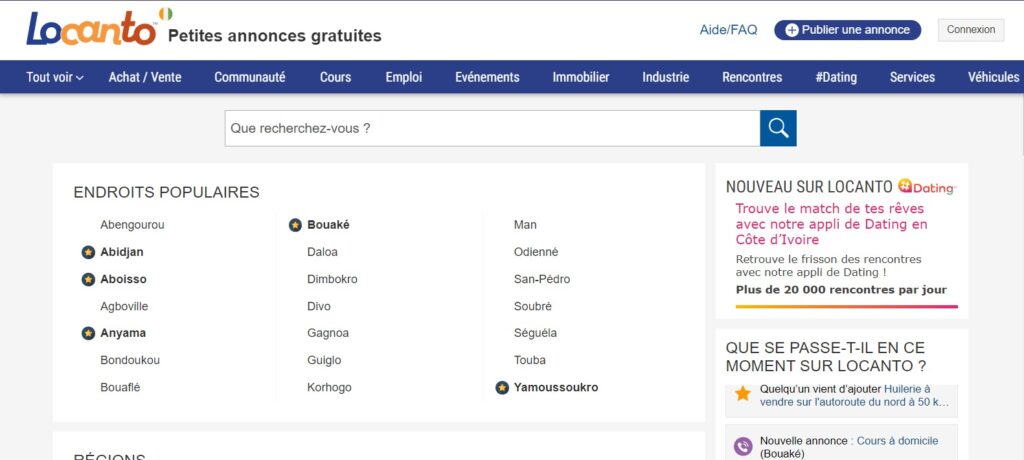Screen dimensions: 1024x460
Task: Click the Dating logo in the promo box
Action: [926, 187]
